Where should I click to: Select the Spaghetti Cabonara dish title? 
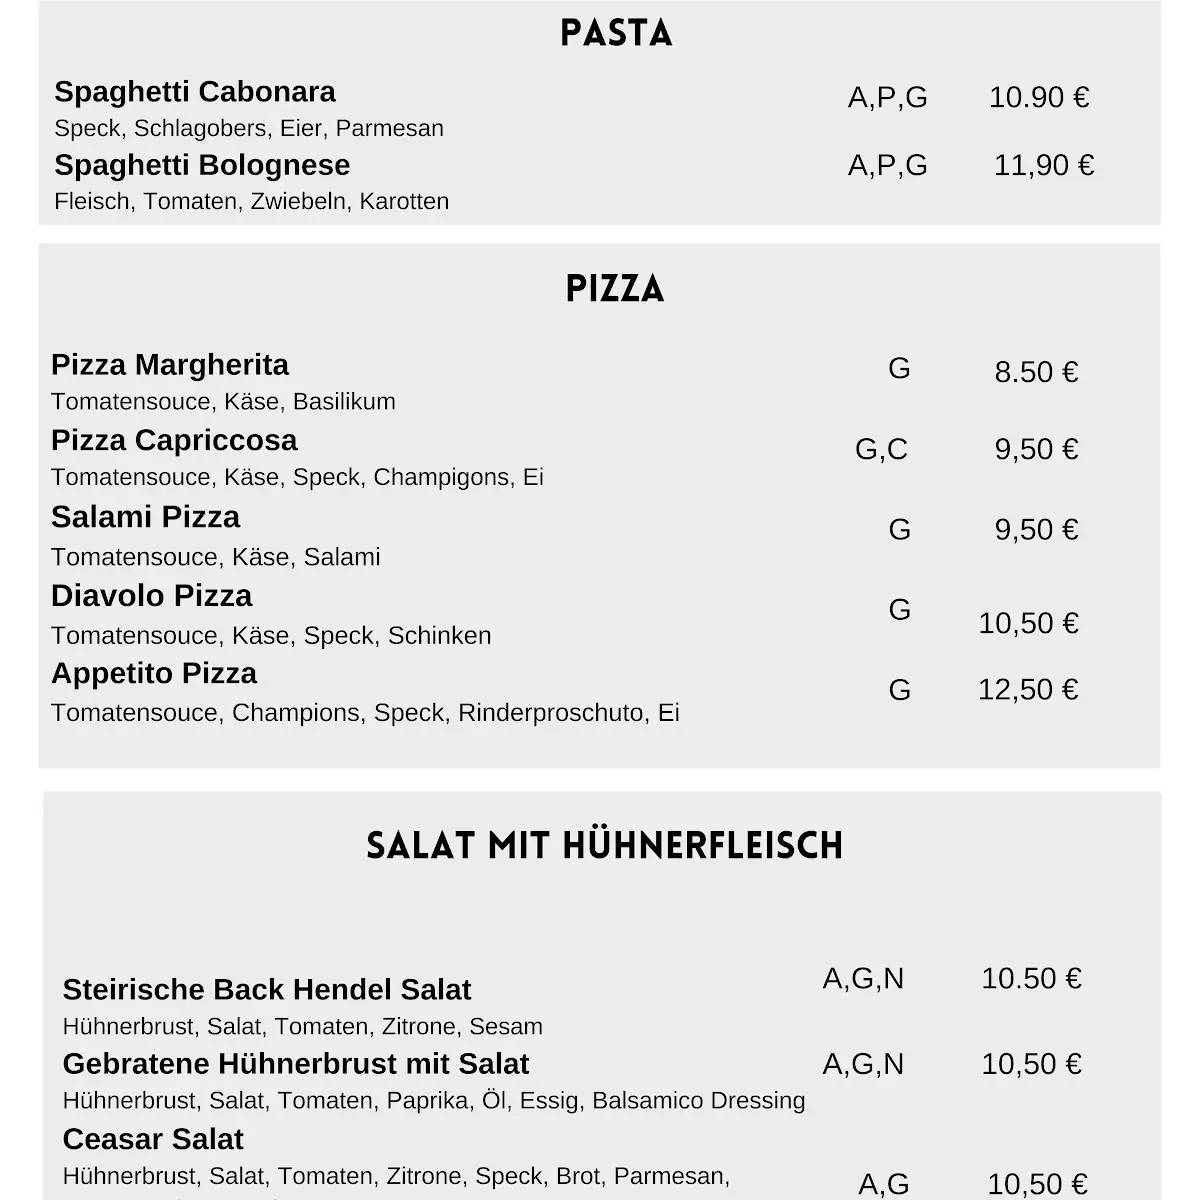click(195, 92)
